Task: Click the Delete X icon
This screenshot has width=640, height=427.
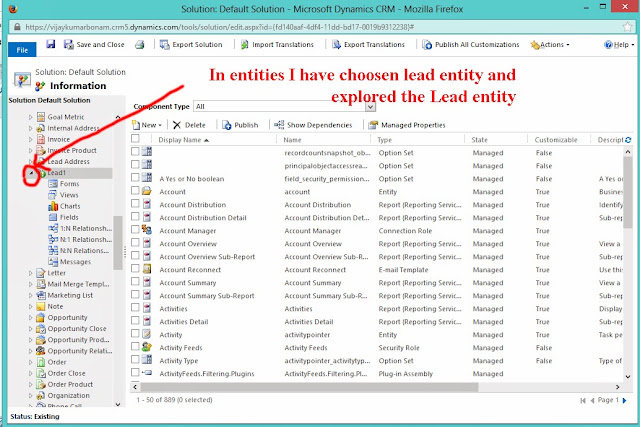Action: pyautogui.click(x=177, y=125)
